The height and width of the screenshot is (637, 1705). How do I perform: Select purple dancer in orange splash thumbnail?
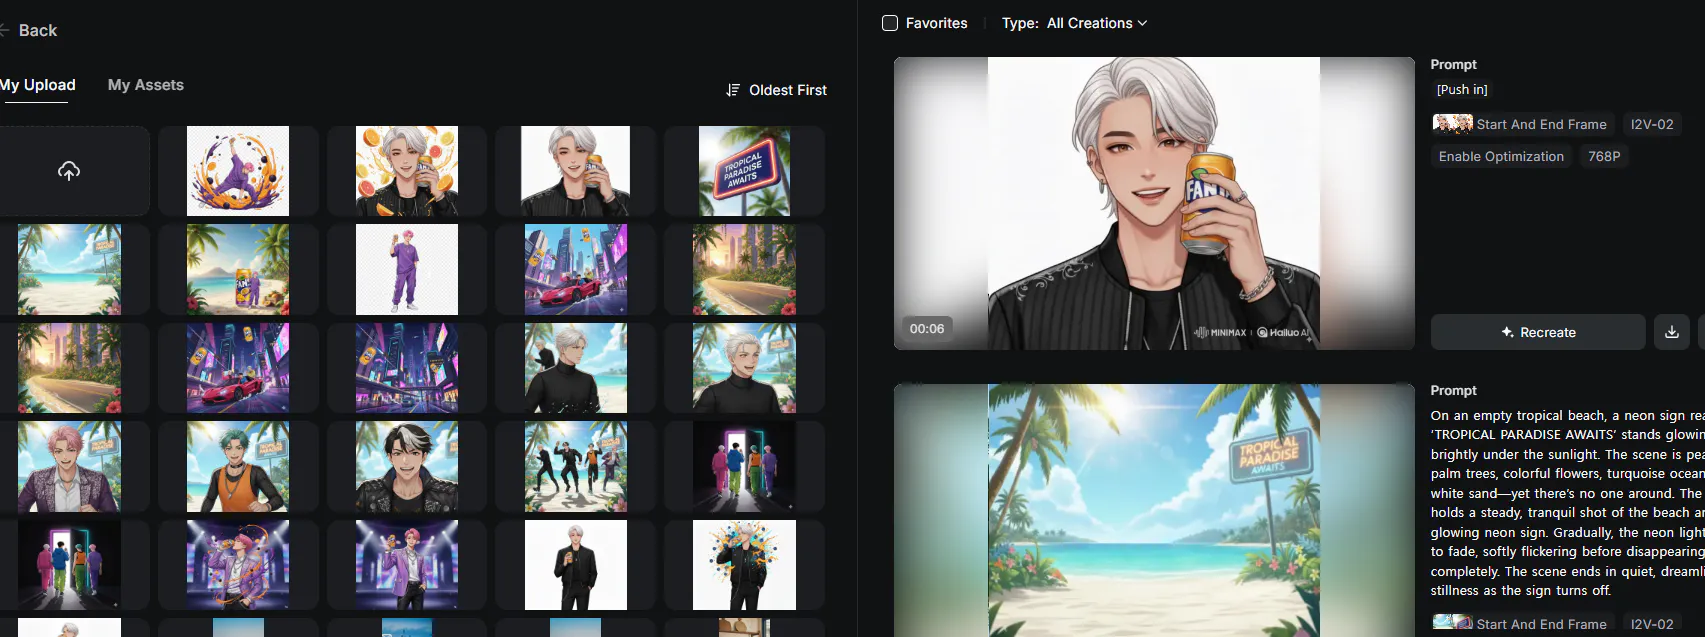[238, 171]
